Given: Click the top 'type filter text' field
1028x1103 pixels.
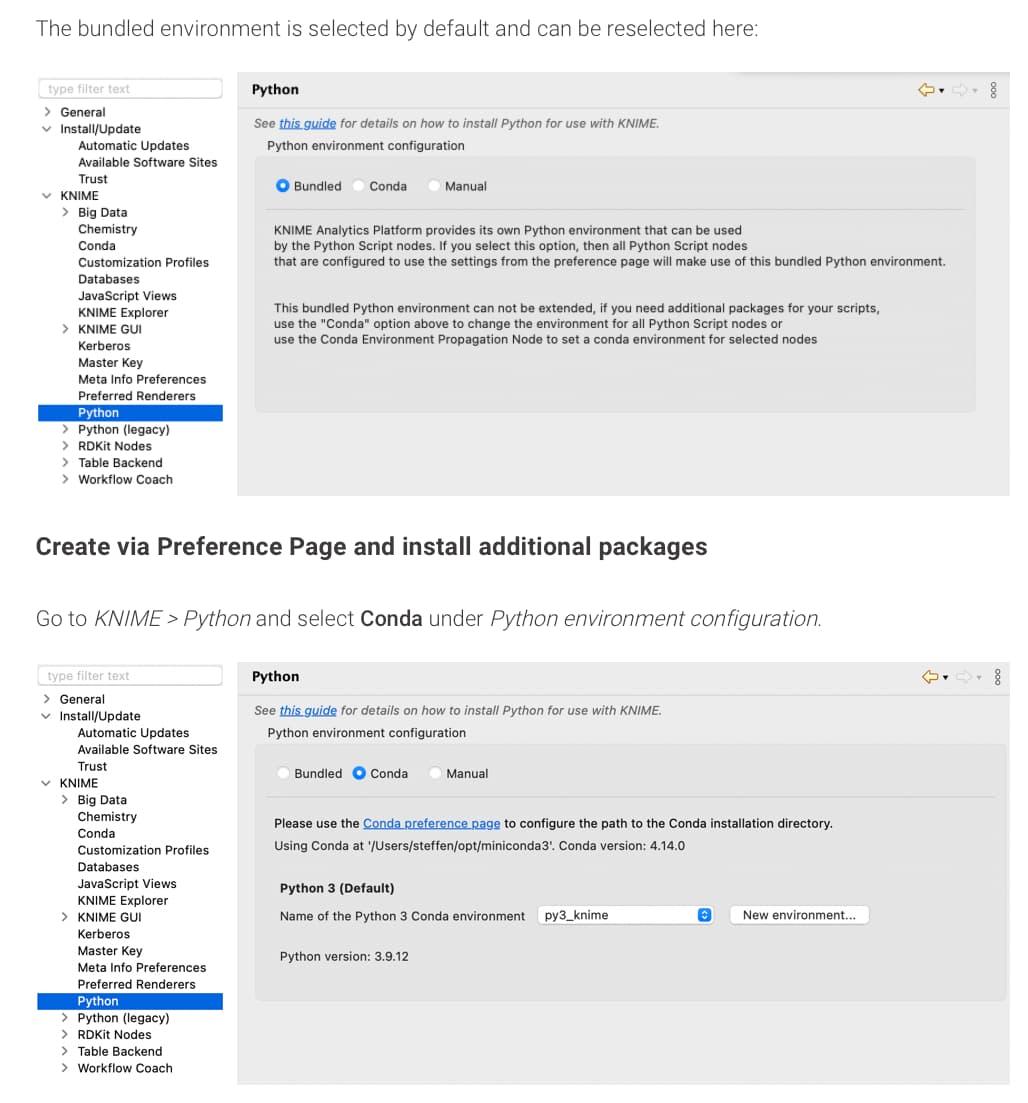Looking at the screenshot, I should tap(131, 89).
